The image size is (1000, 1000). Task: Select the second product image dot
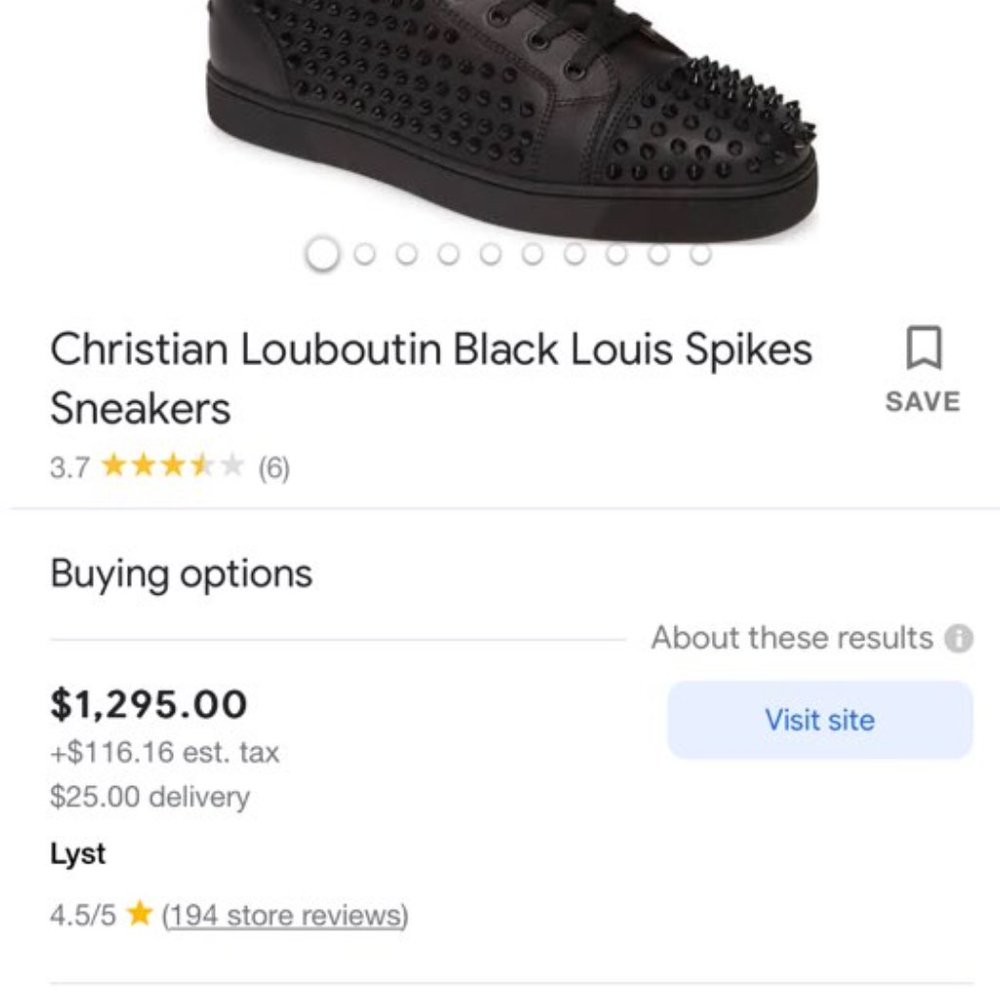pyautogui.click(x=362, y=253)
